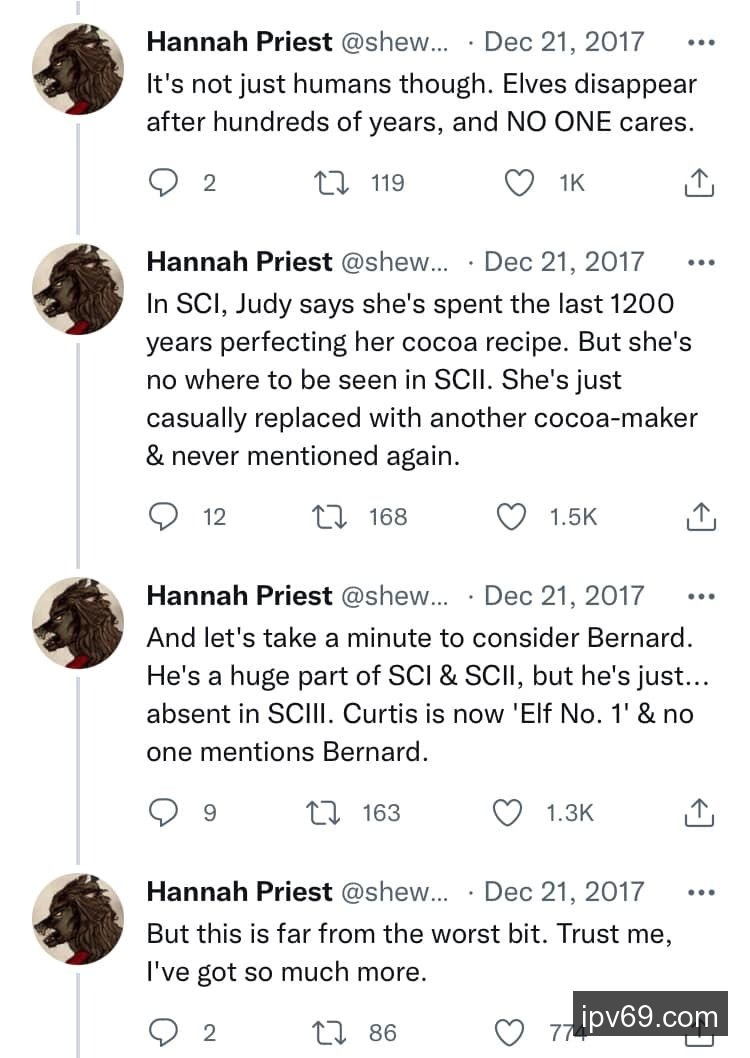
Task: Open more options on Bernard tweet
Action: pos(702,597)
